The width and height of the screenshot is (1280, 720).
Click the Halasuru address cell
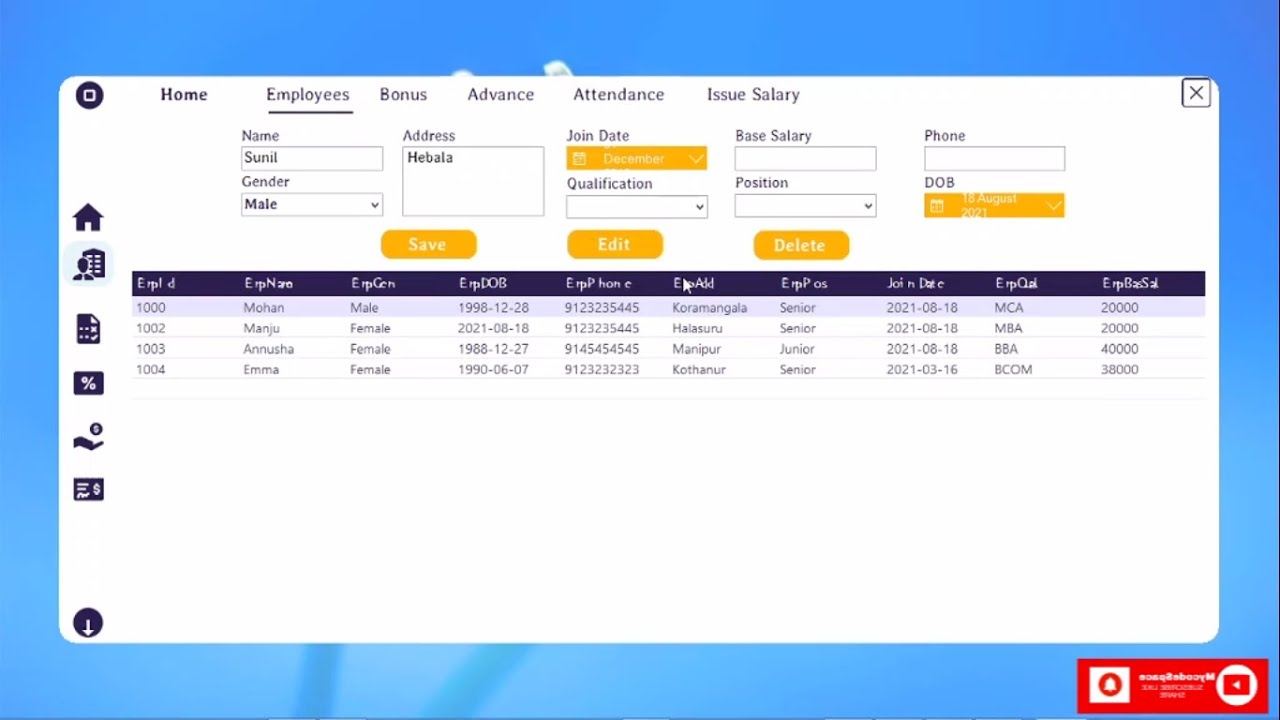697,328
